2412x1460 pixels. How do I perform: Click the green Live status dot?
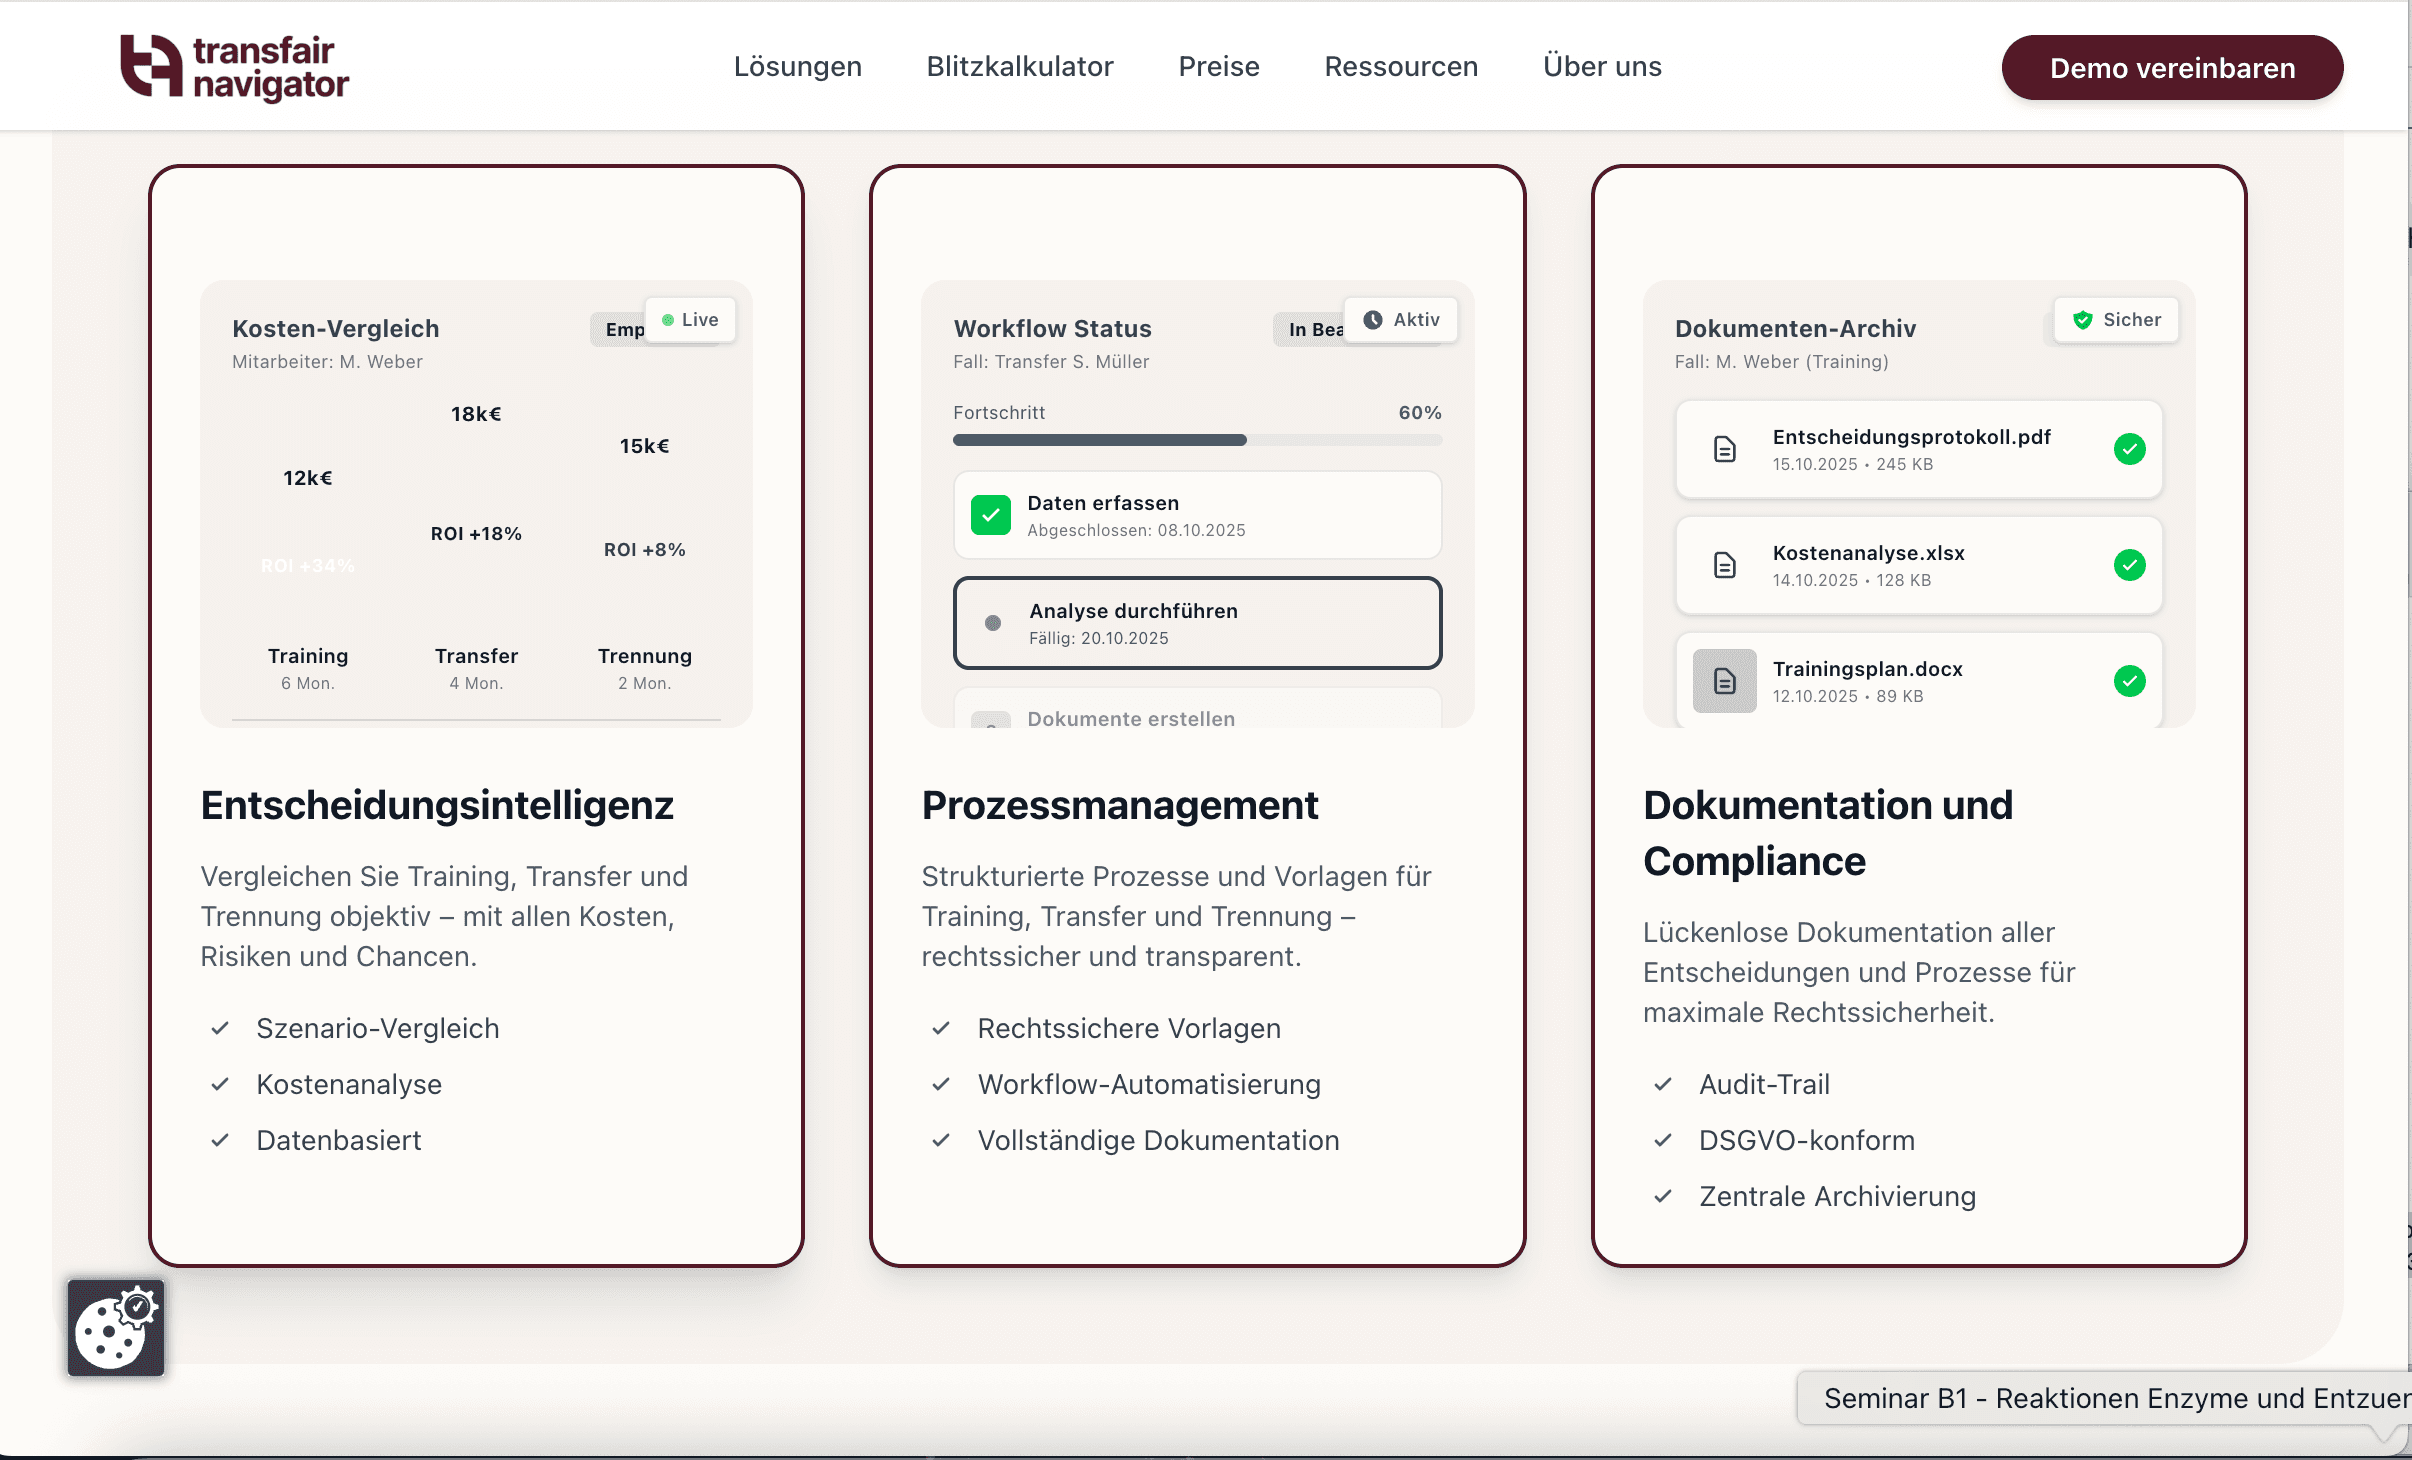[668, 320]
